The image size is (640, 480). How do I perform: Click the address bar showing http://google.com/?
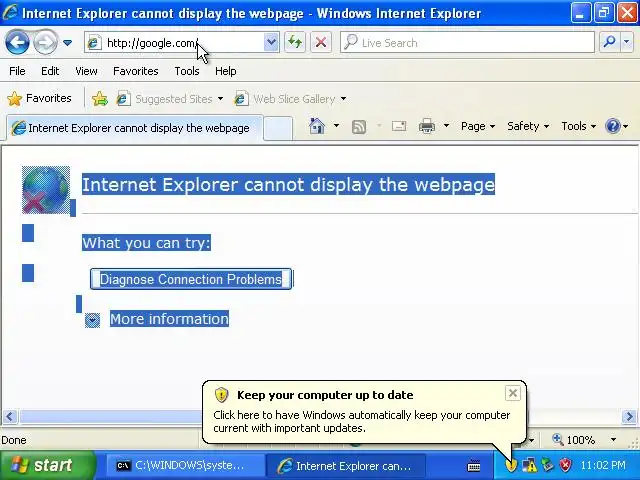pyautogui.click(x=175, y=42)
